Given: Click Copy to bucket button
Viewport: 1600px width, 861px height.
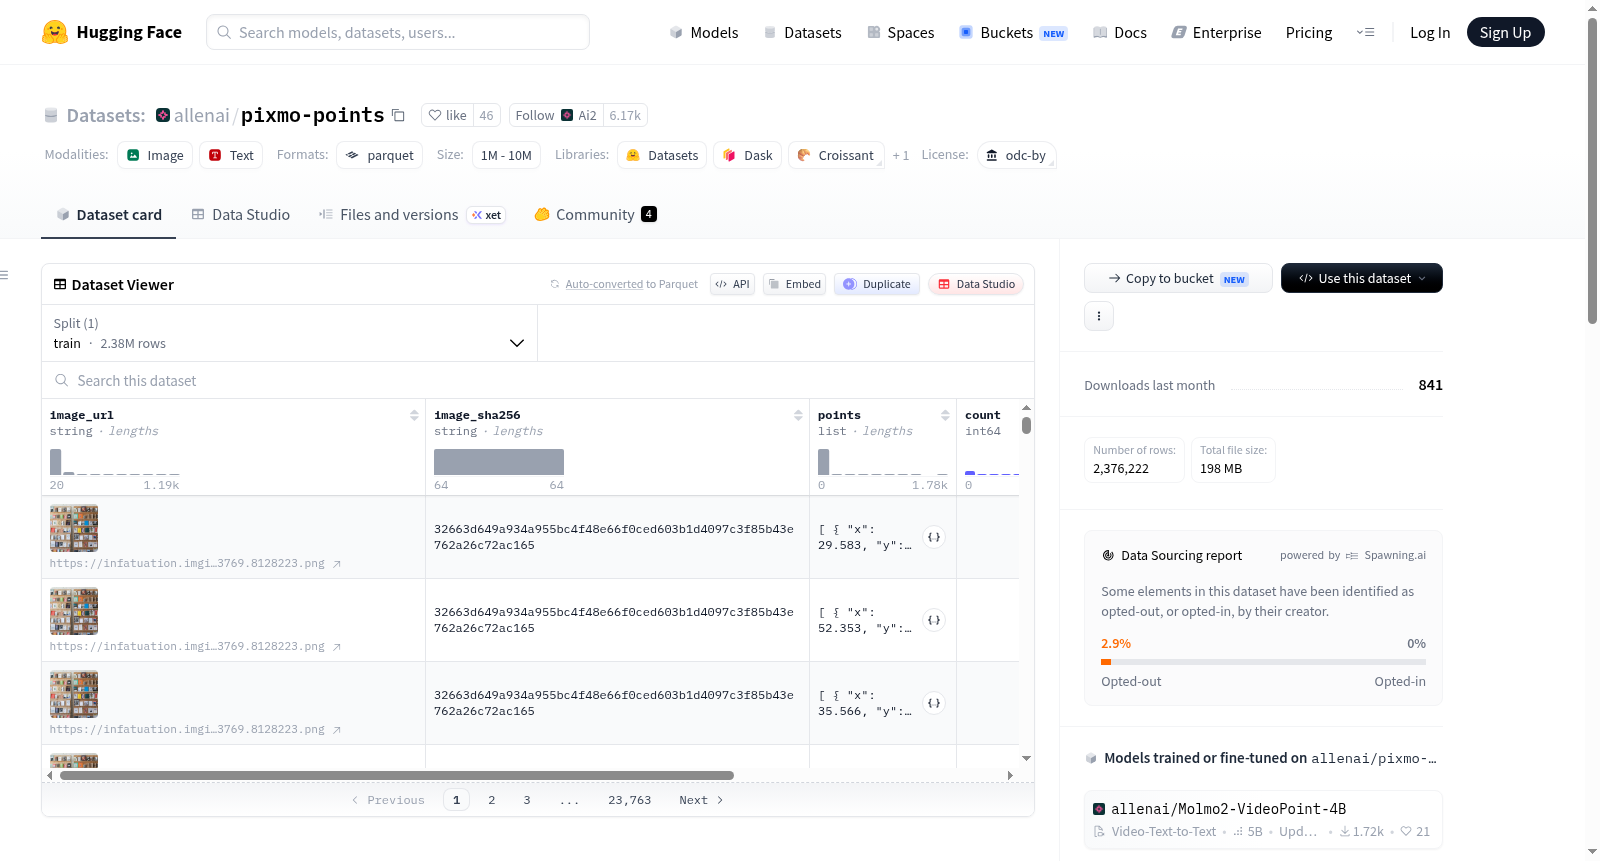Looking at the screenshot, I should (1178, 278).
